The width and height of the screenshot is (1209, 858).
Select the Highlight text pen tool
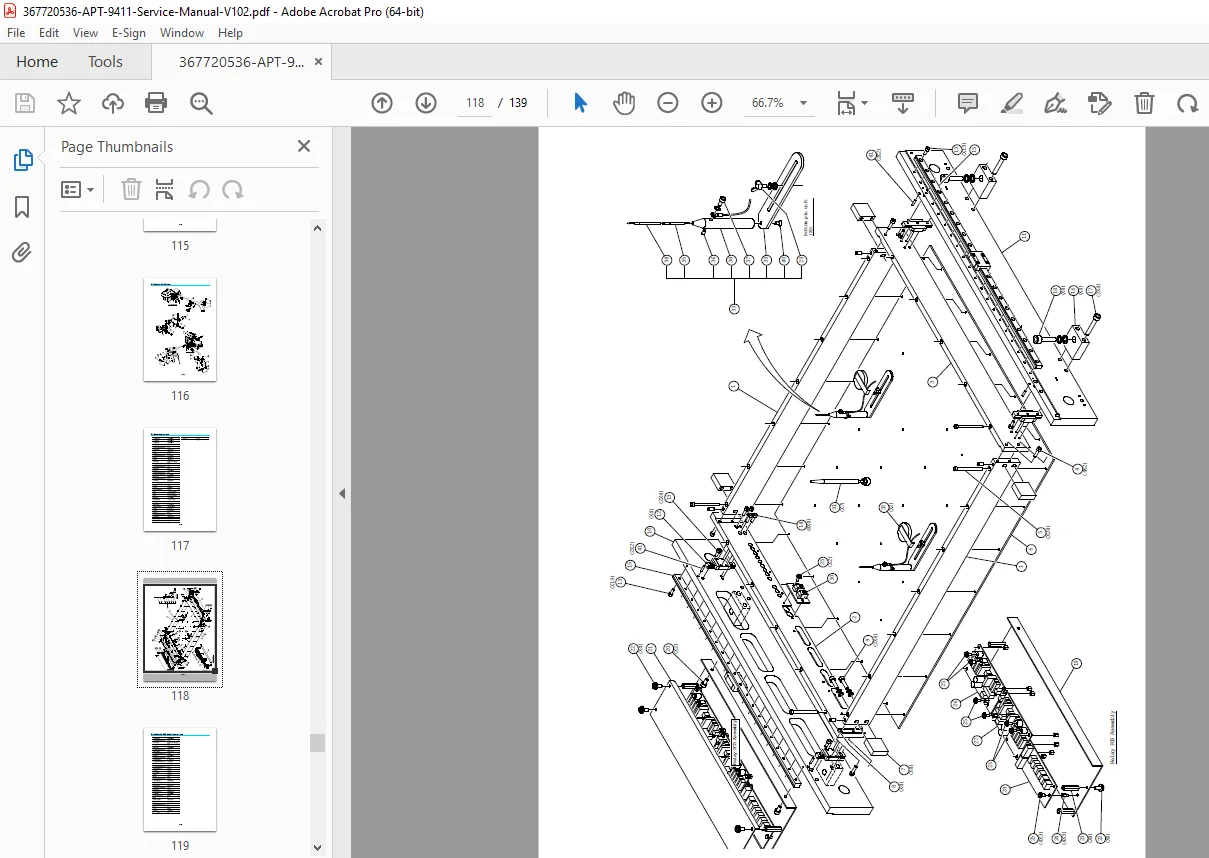tap(1011, 103)
